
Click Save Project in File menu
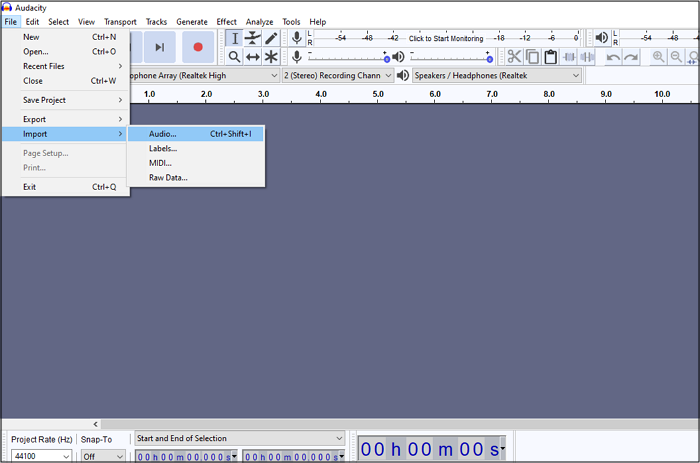click(45, 100)
